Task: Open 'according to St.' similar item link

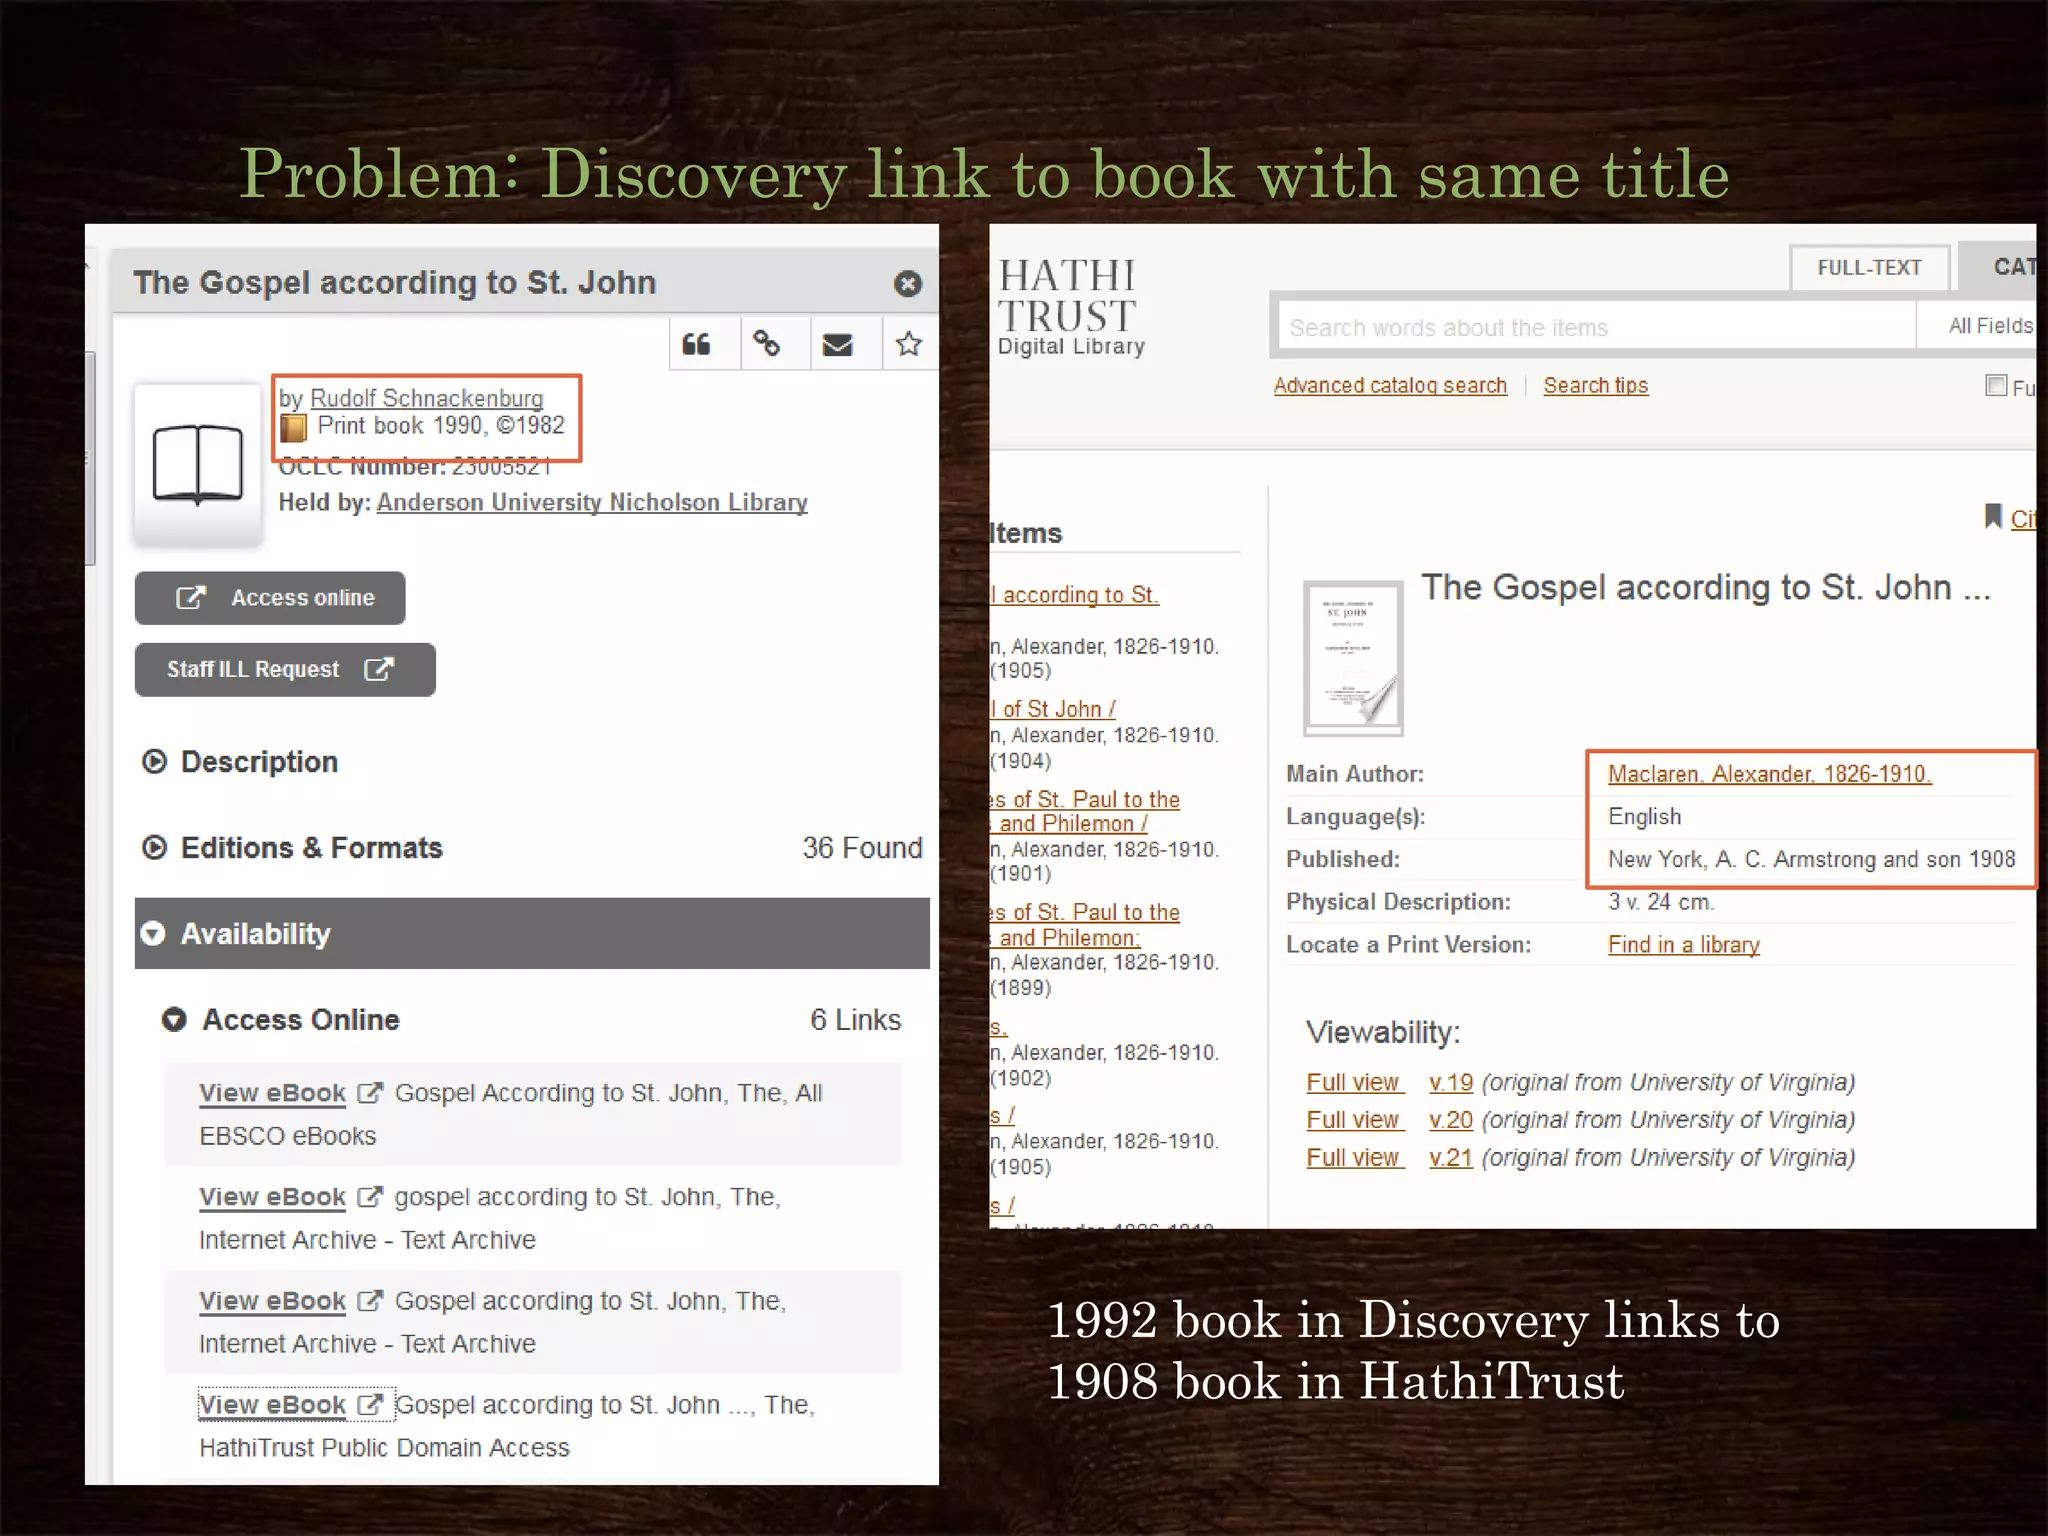Action: pos(1075,595)
